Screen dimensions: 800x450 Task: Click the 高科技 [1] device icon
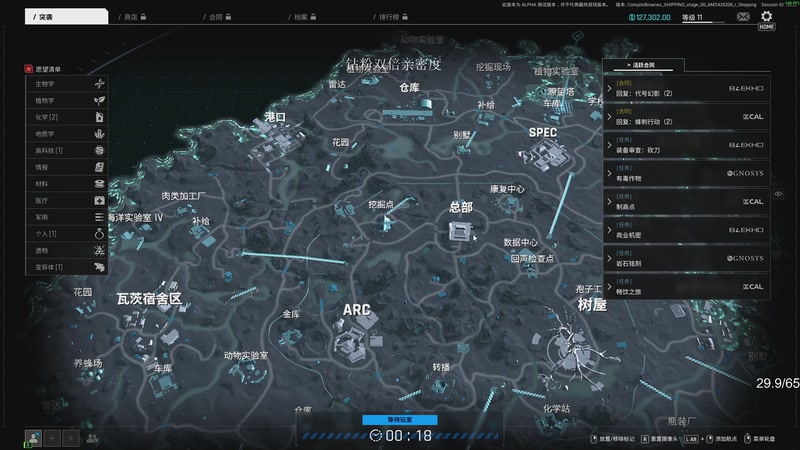tap(99, 151)
